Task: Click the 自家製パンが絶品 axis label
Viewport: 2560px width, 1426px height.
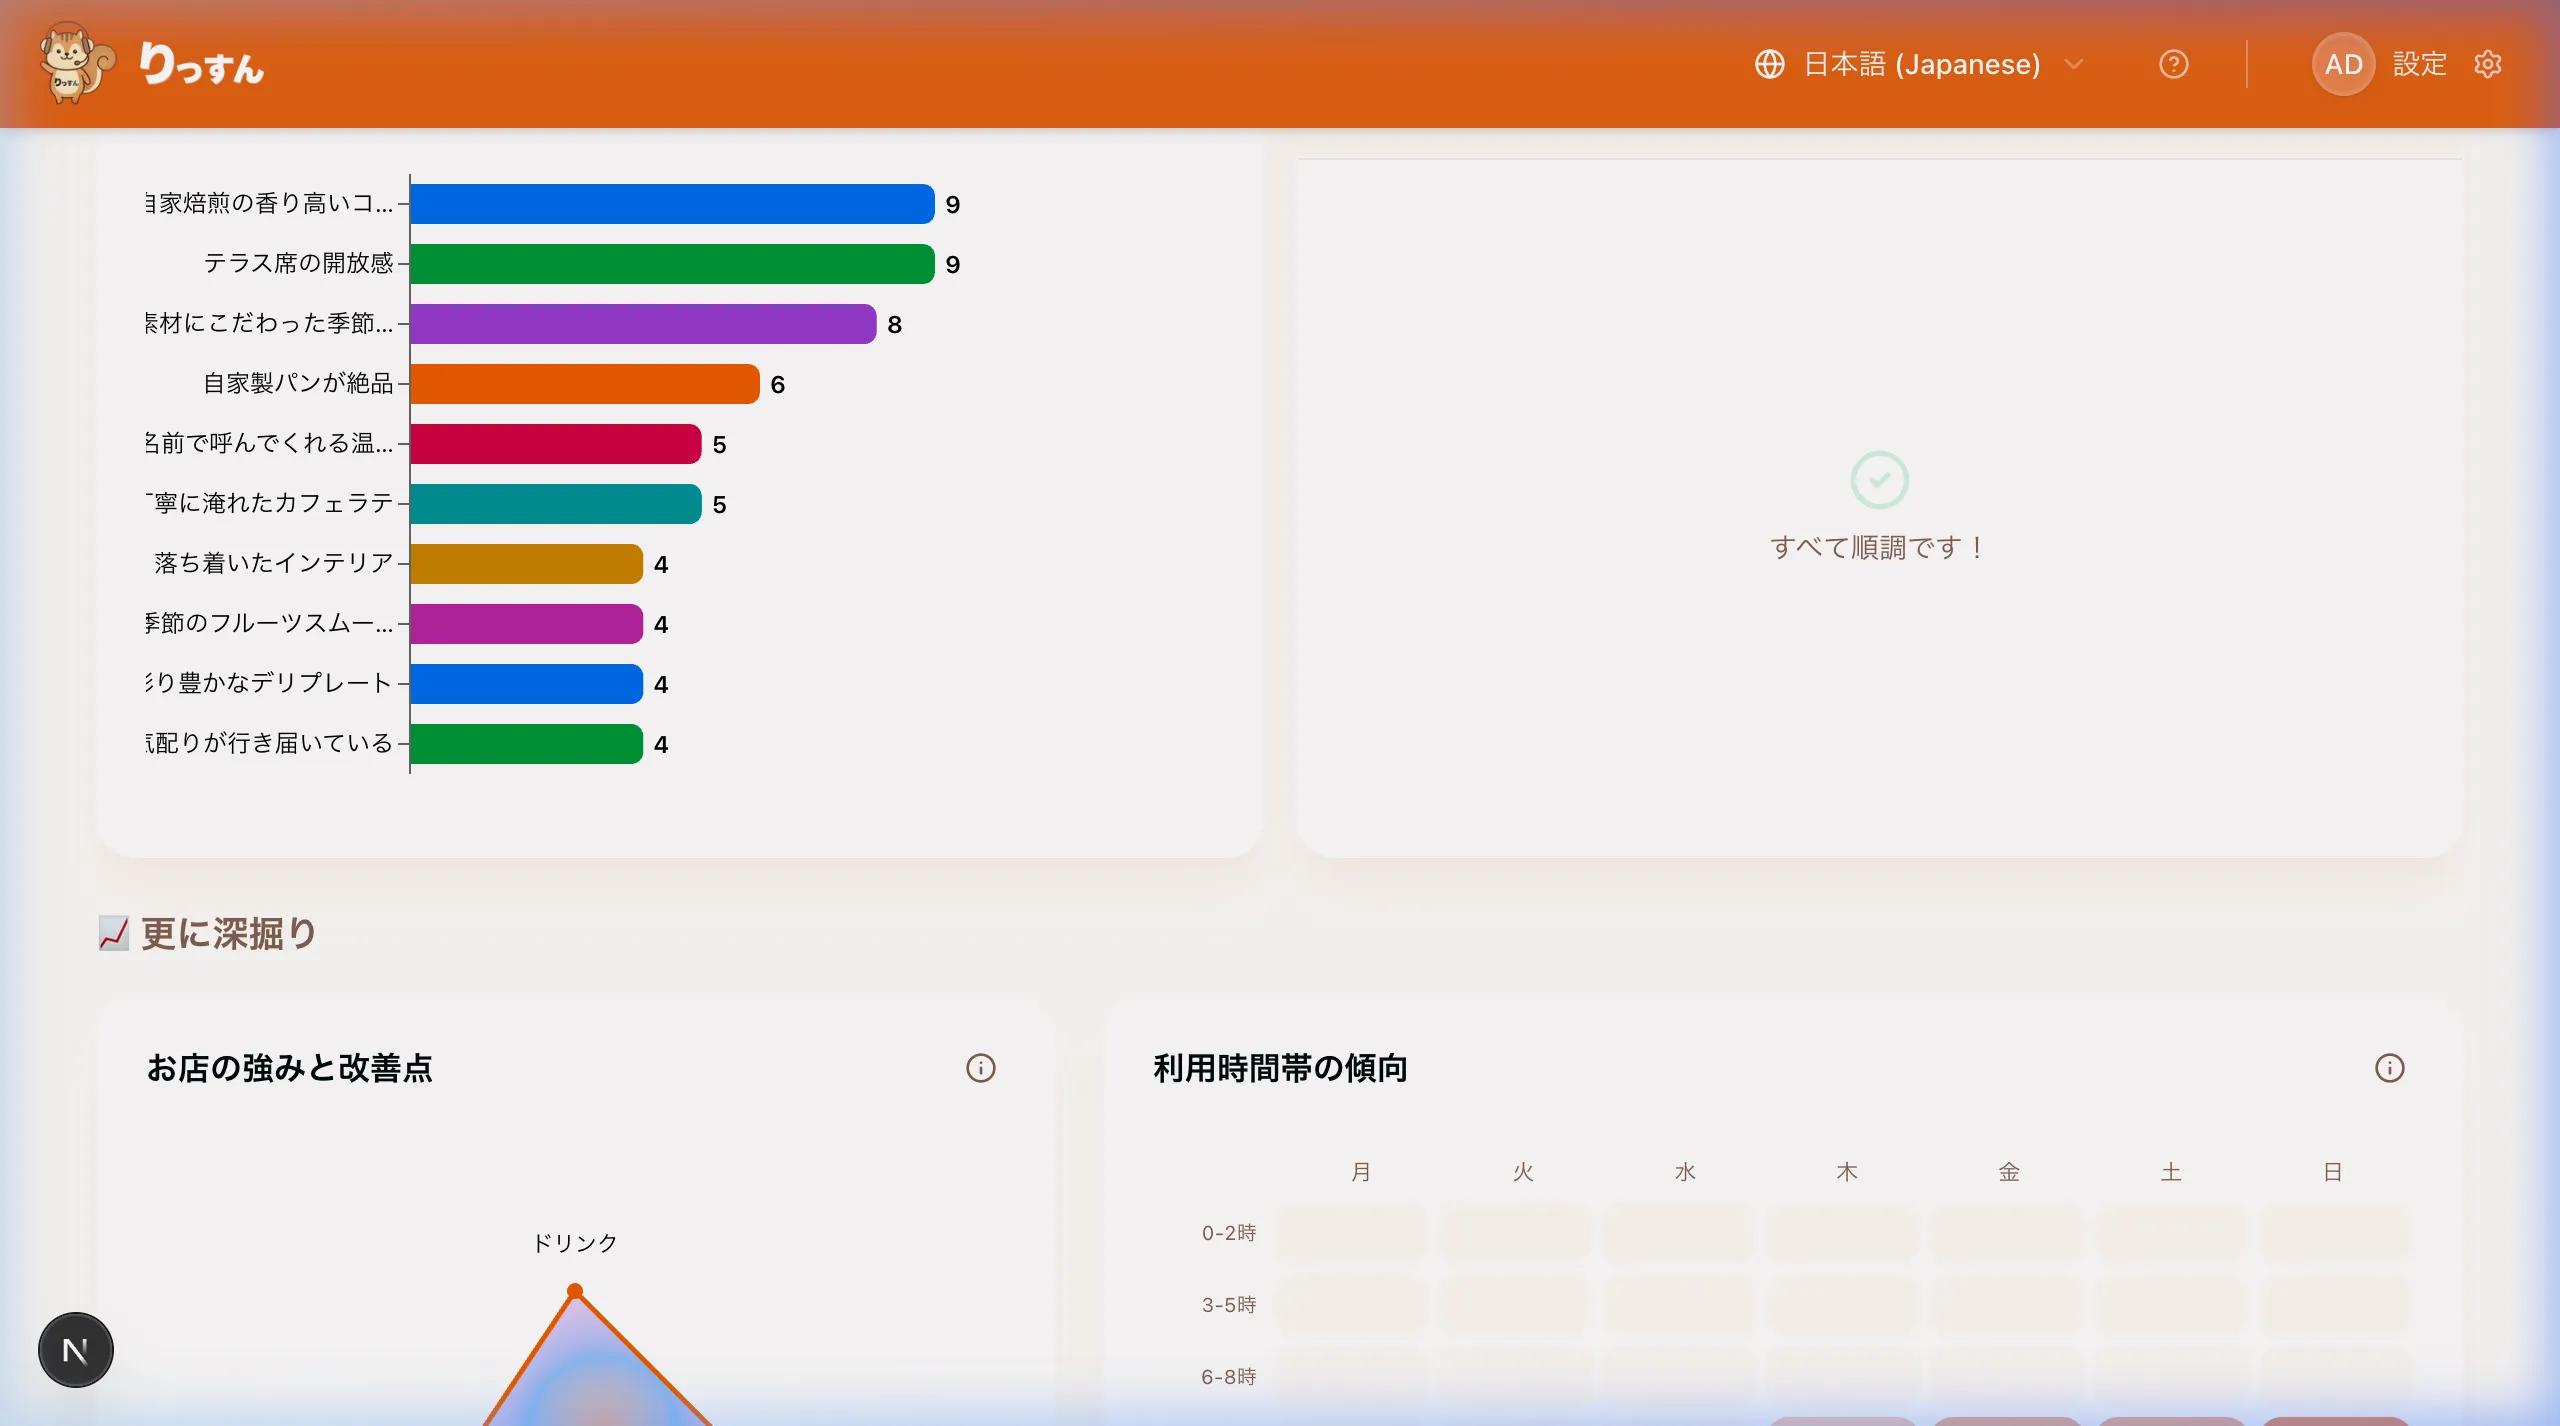Action: [x=298, y=383]
